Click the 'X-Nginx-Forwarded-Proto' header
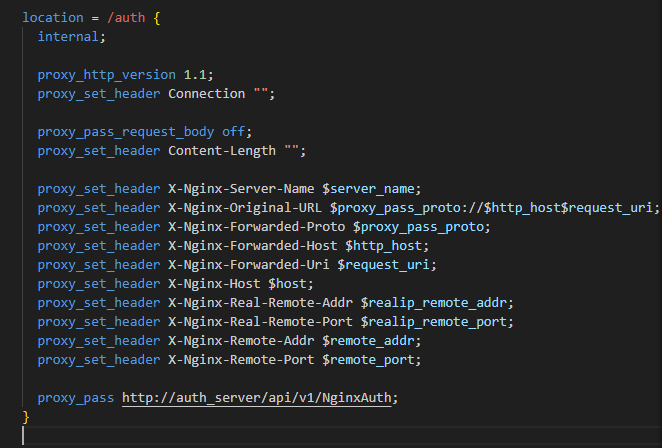The height and width of the screenshot is (448, 662). (257, 227)
